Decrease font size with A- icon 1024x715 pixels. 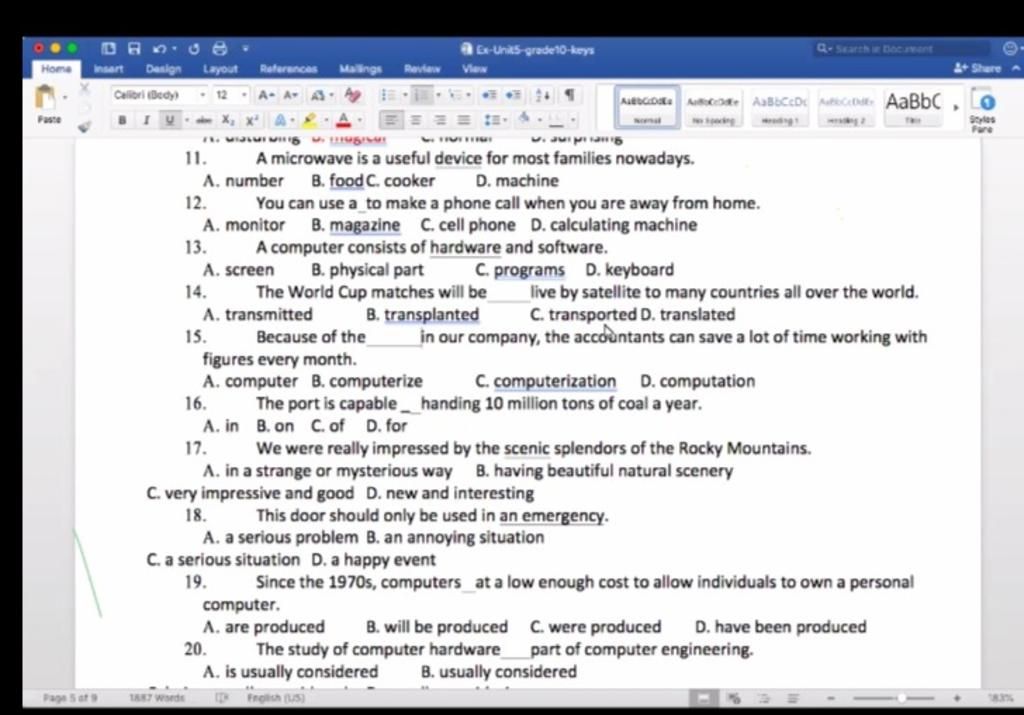(291, 95)
